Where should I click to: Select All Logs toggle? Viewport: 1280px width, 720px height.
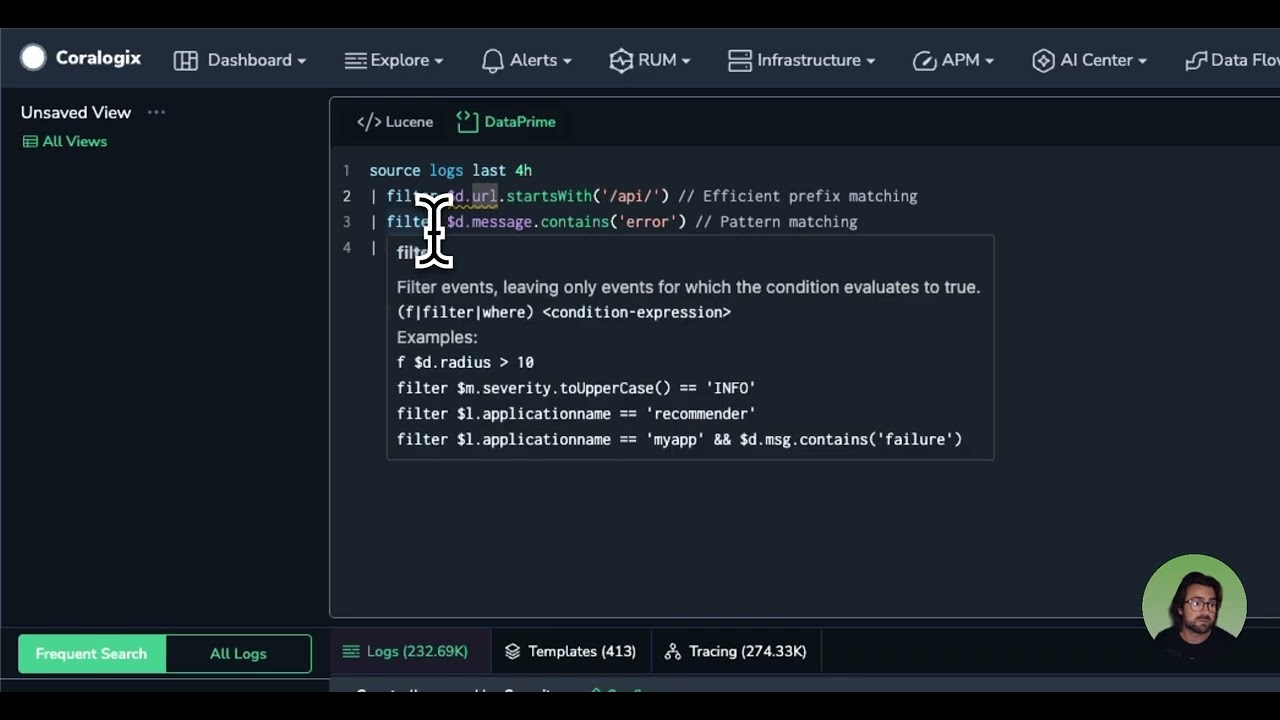[x=238, y=654]
